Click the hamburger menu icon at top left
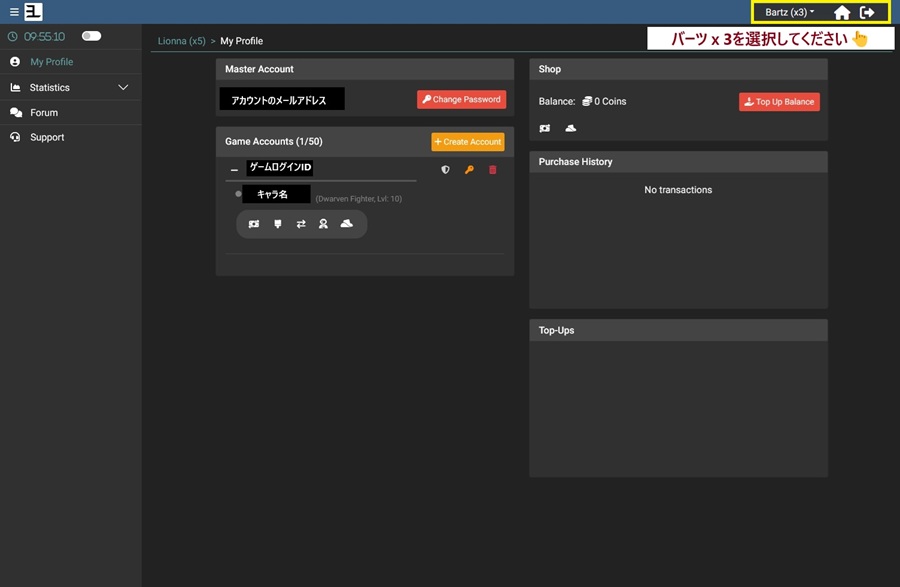Viewport: 900px width, 587px height. tap(14, 12)
